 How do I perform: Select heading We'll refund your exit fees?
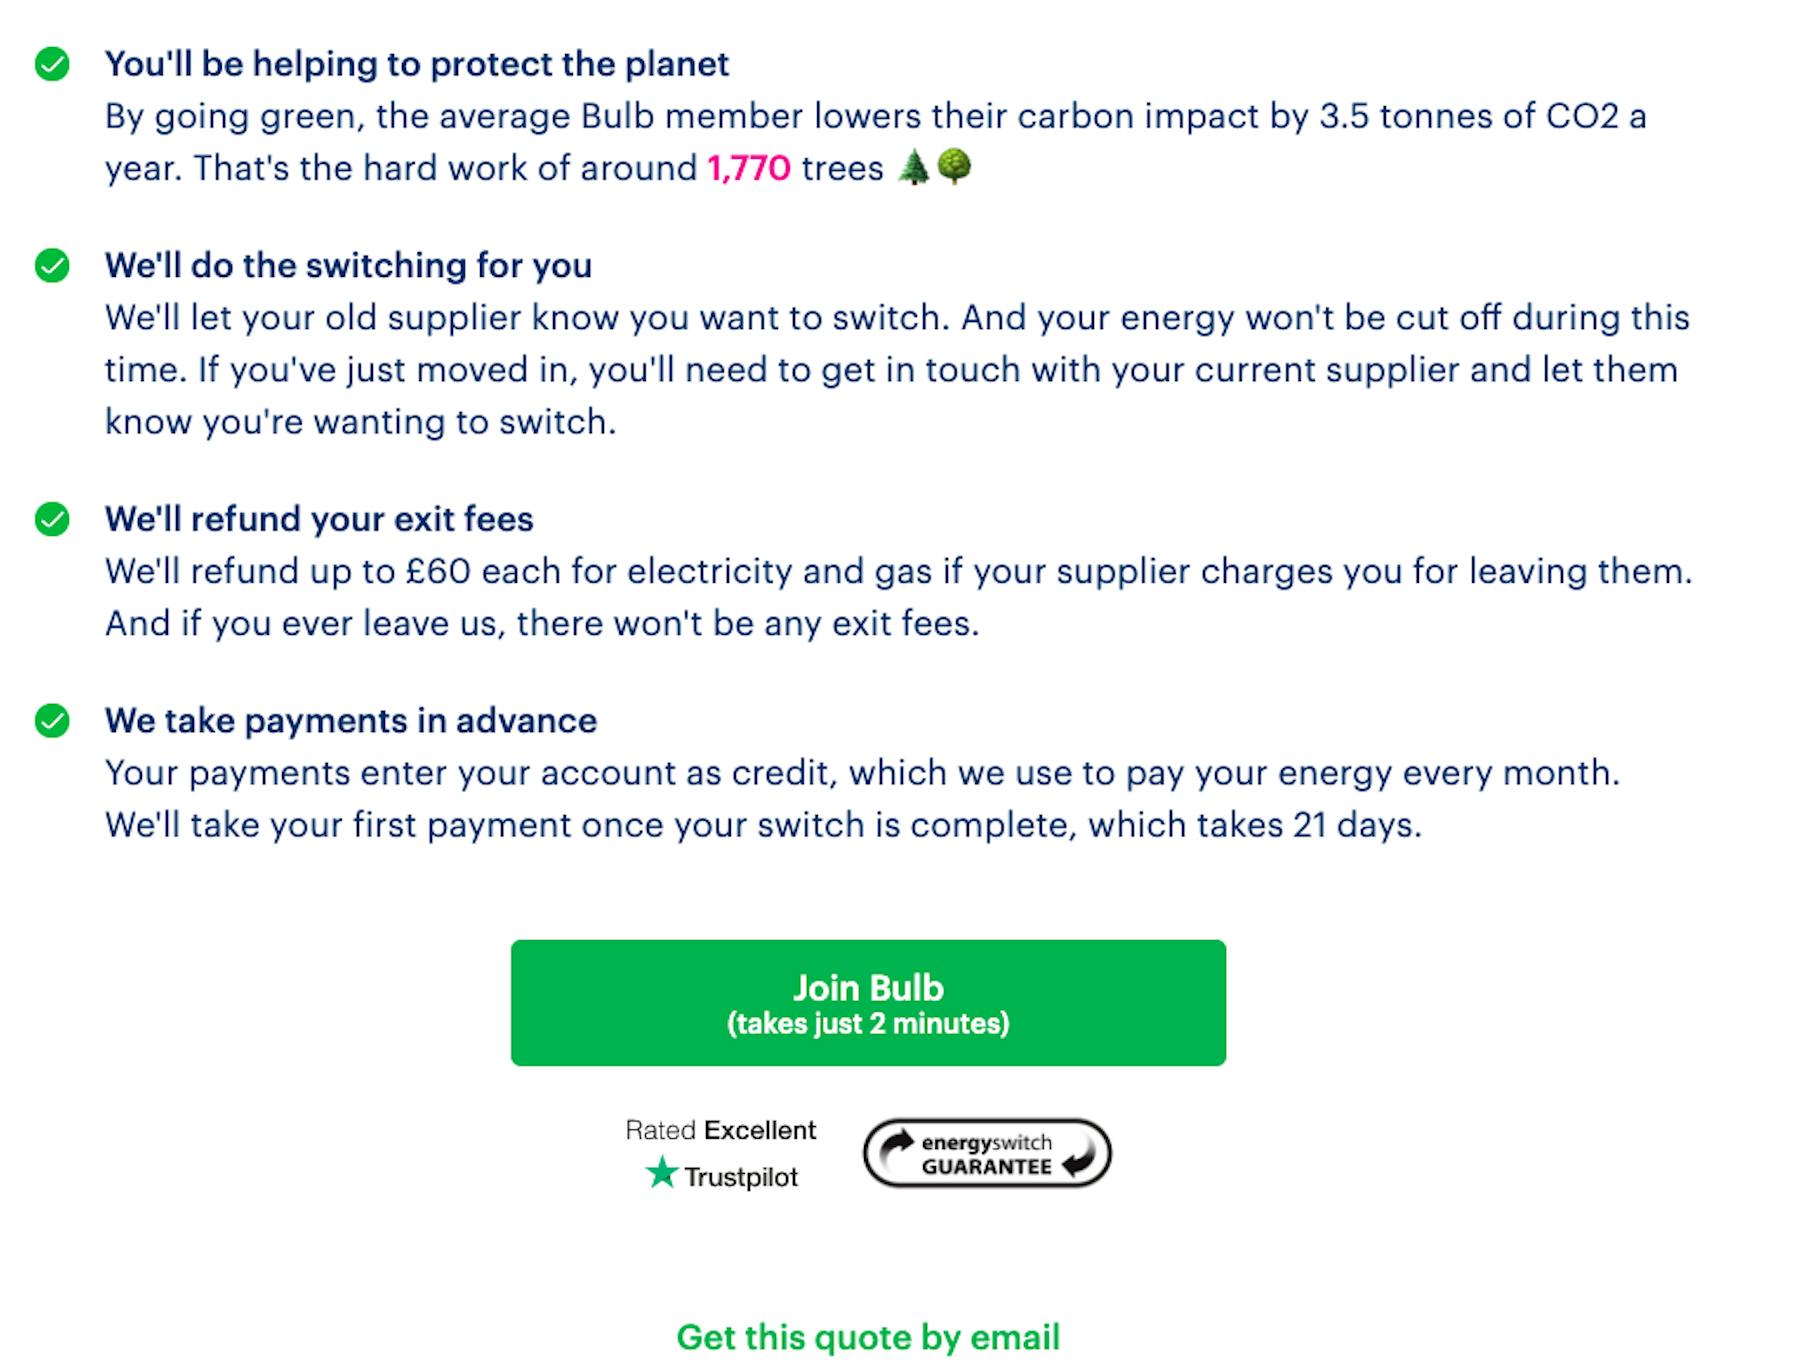319,519
